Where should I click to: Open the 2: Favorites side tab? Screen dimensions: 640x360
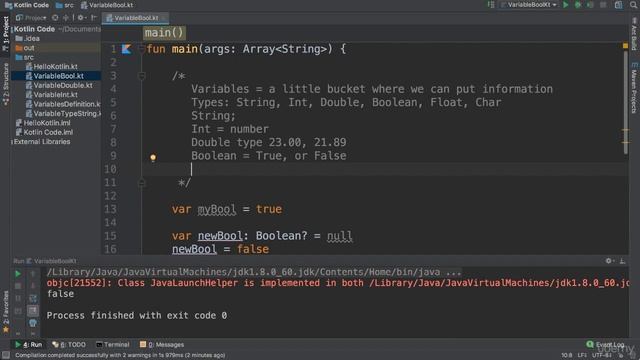click(5, 312)
